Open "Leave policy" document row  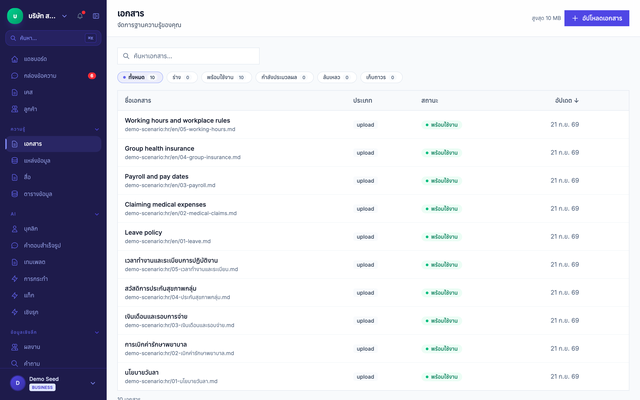point(373,237)
